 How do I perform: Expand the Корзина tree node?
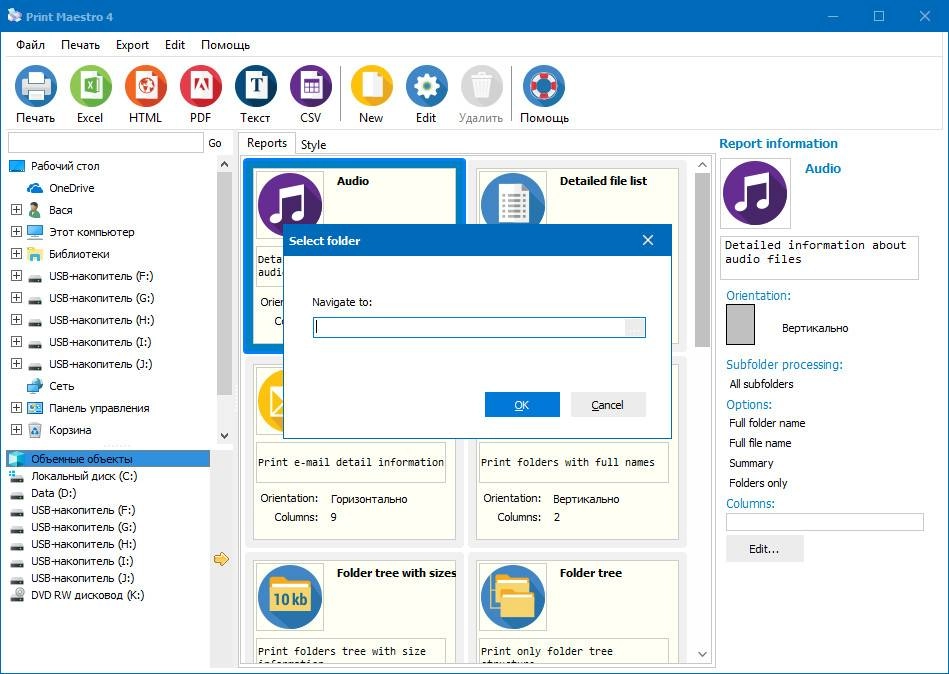(x=16, y=430)
